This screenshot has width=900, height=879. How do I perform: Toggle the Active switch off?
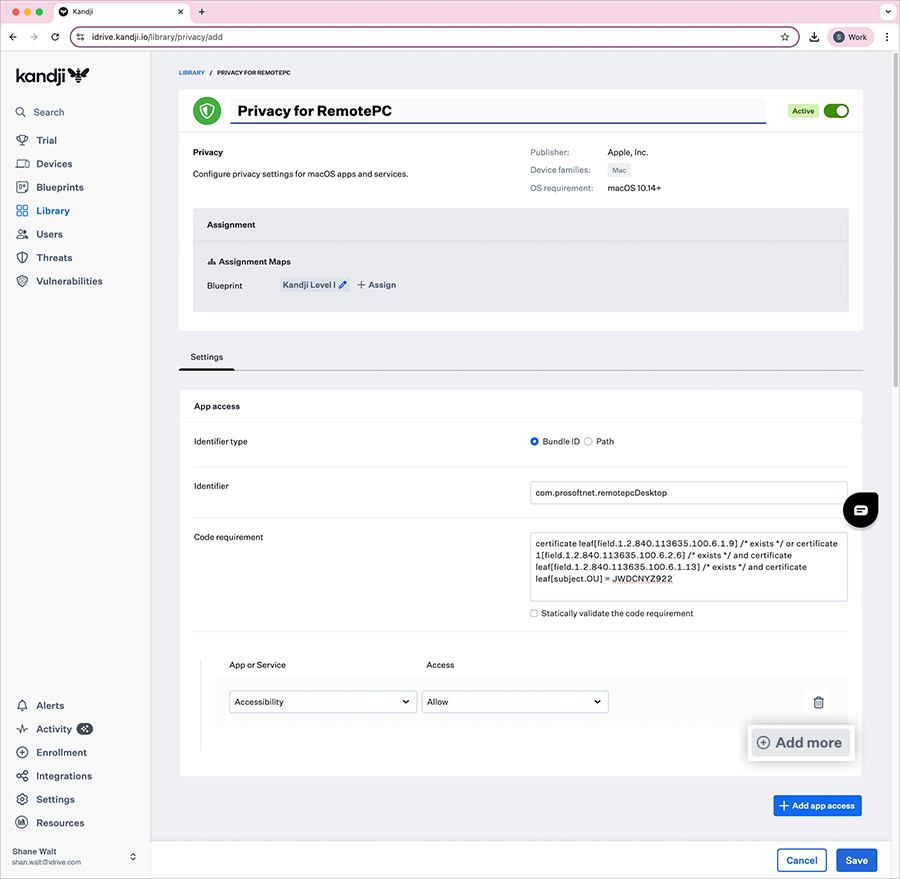tap(835, 111)
